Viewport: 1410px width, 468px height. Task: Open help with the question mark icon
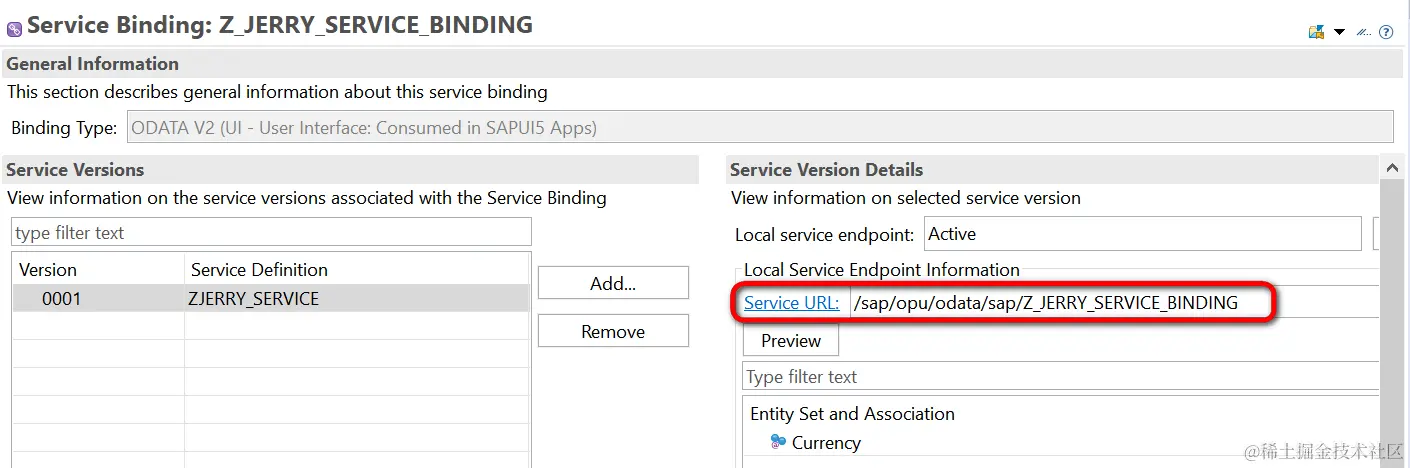(x=1386, y=32)
